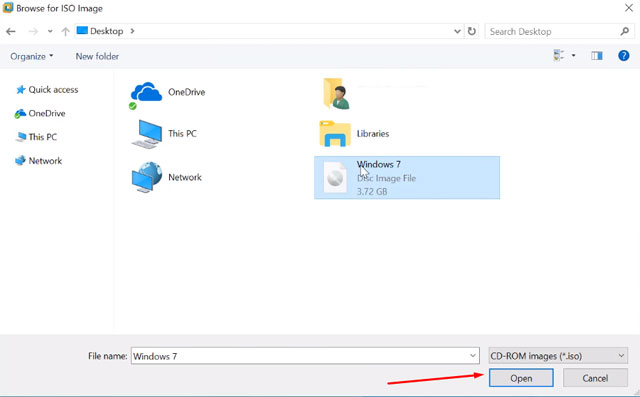Screen dimensions: 640x397
Task: Click the 3.72 GB size text
Action: (x=372, y=191)
